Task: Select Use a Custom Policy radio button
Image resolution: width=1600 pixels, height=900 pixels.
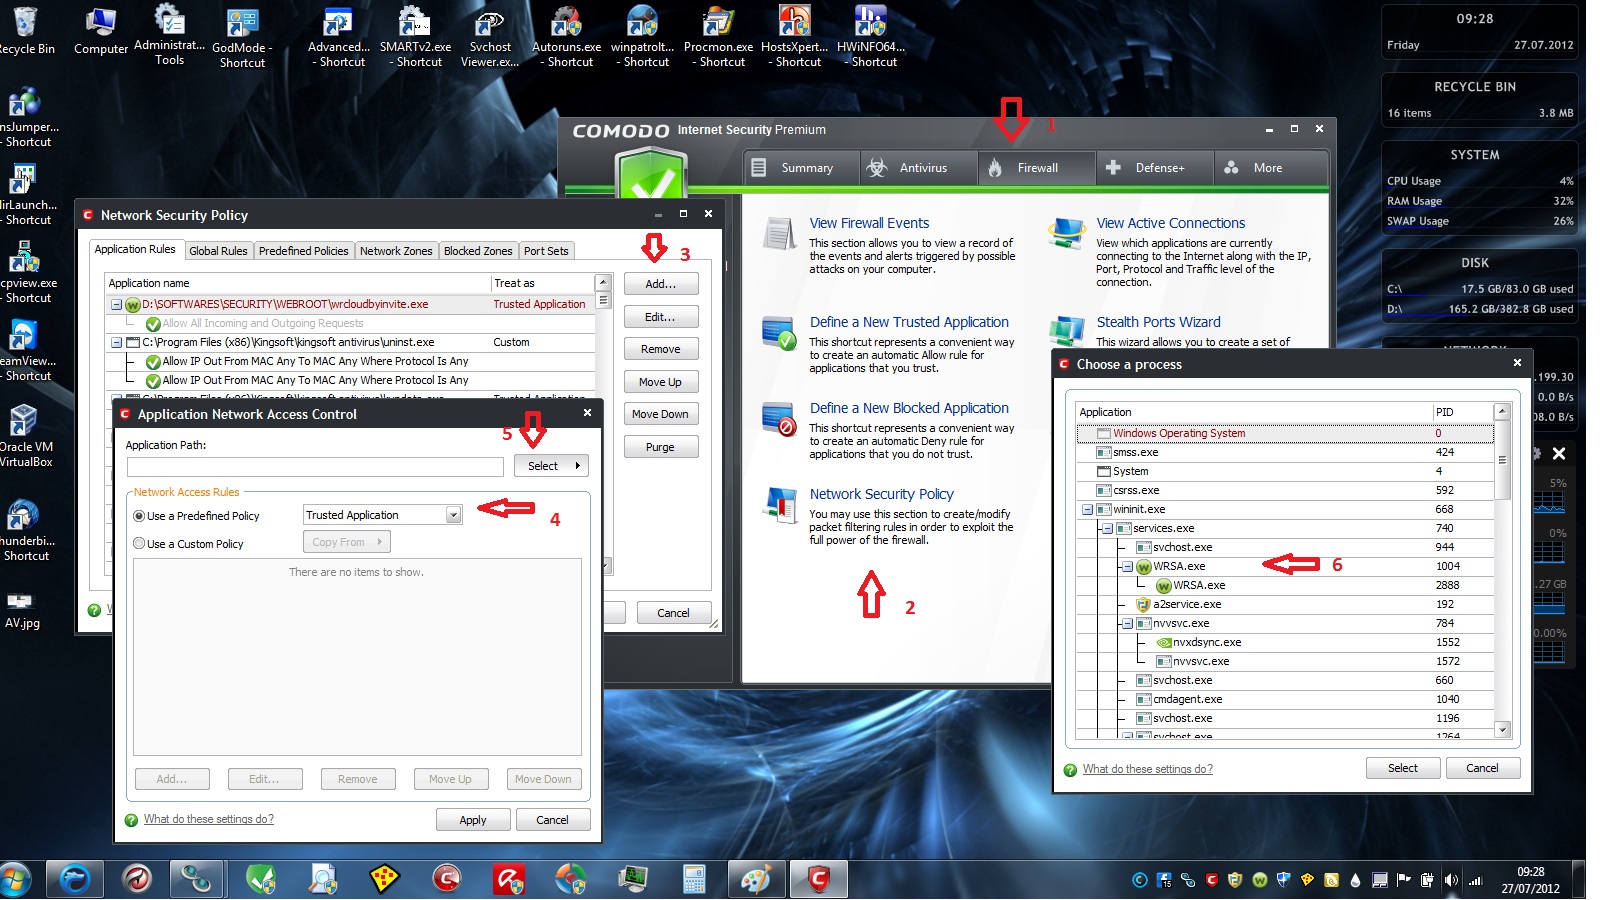Action: pyautogui.click(x=139, y=544)
